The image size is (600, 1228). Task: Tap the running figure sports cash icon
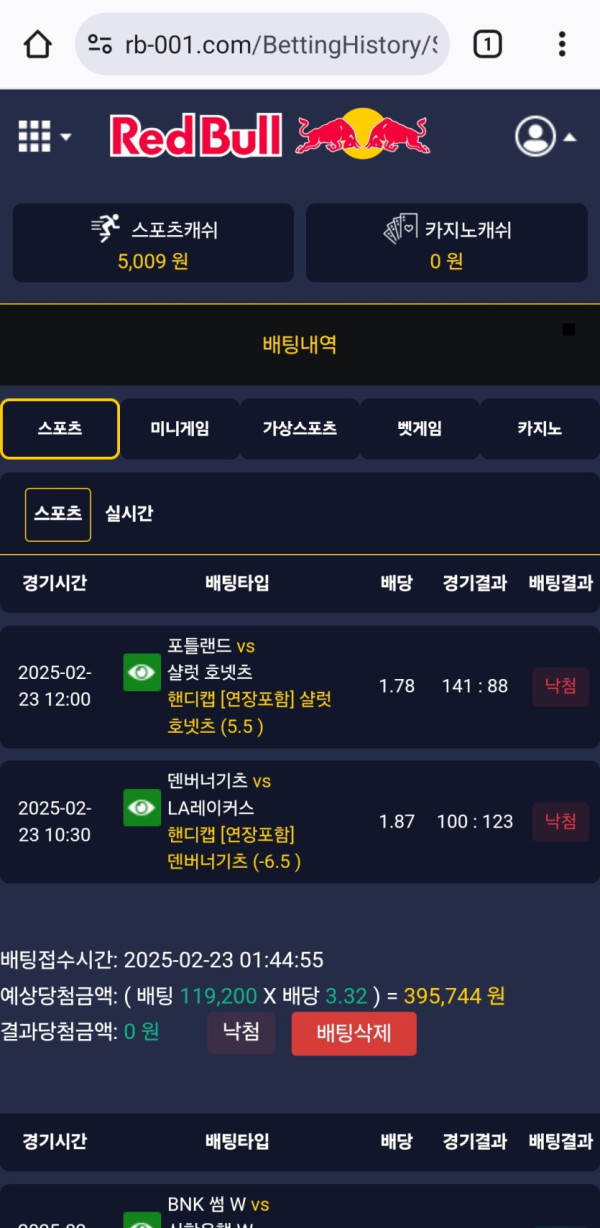click(x=106, y=228)
